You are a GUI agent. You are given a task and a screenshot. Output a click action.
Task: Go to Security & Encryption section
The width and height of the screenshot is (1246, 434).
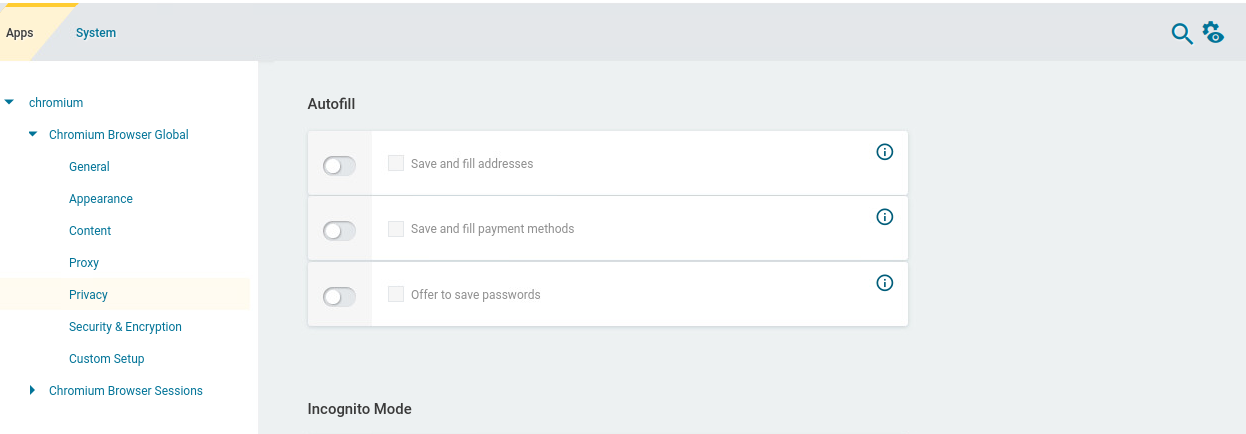125,327
